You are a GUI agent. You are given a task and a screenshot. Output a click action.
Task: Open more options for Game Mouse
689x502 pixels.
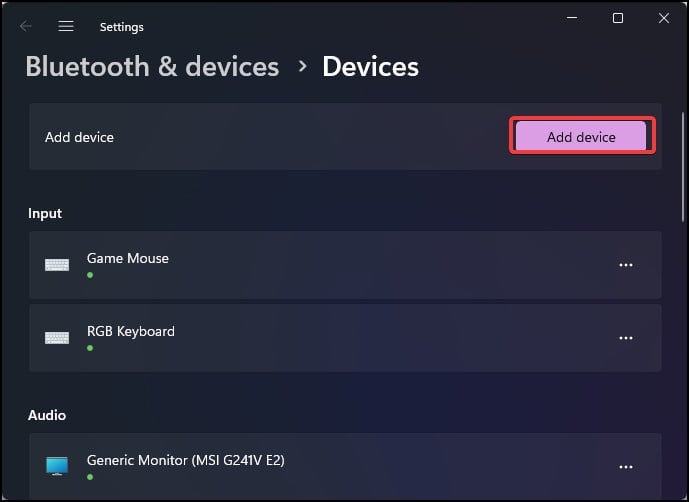[x=626, y=265]
